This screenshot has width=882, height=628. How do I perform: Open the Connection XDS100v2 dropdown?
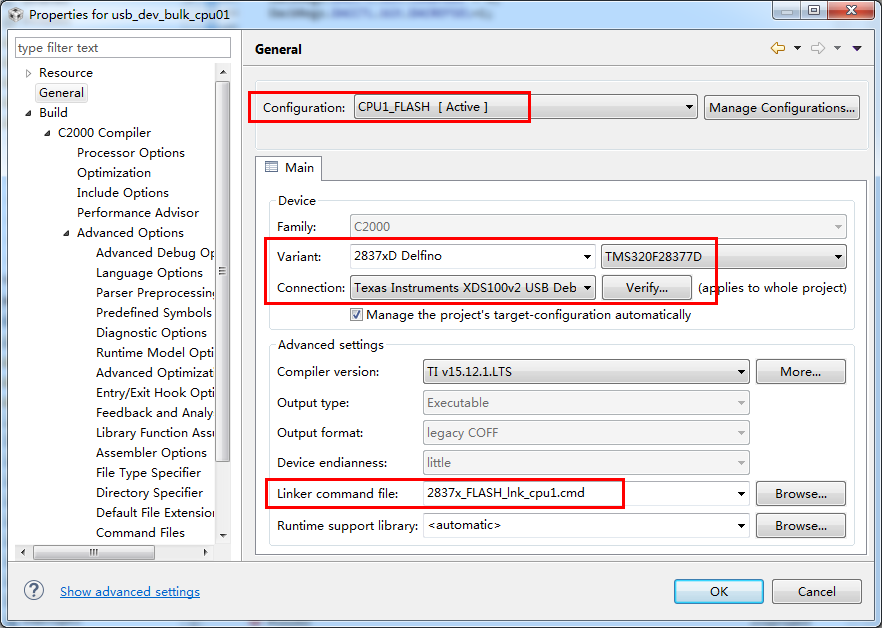click(472, 288)
